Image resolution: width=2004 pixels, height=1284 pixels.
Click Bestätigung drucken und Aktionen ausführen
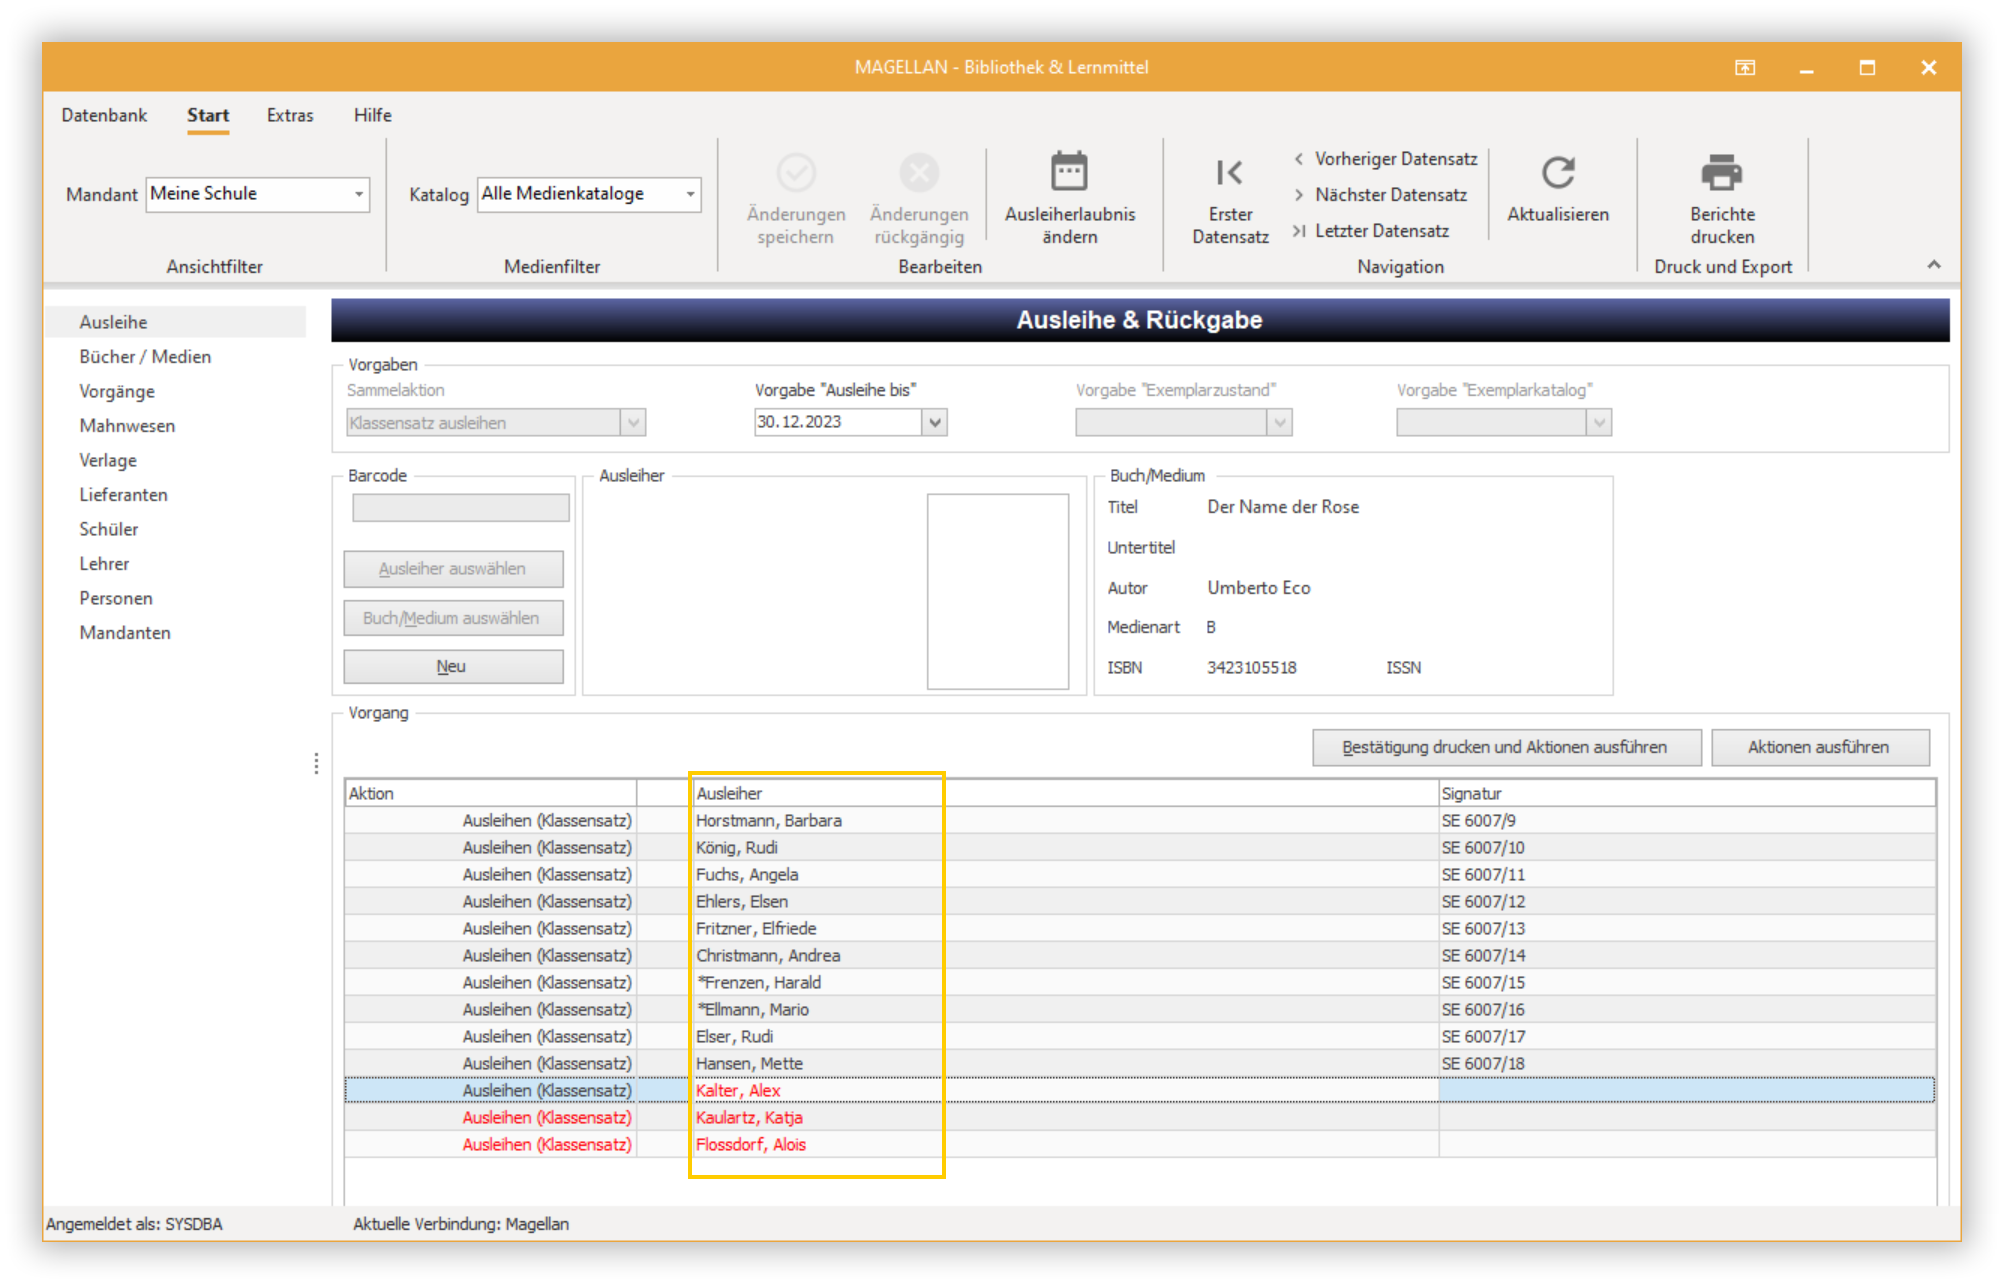tap(1506, 747)
